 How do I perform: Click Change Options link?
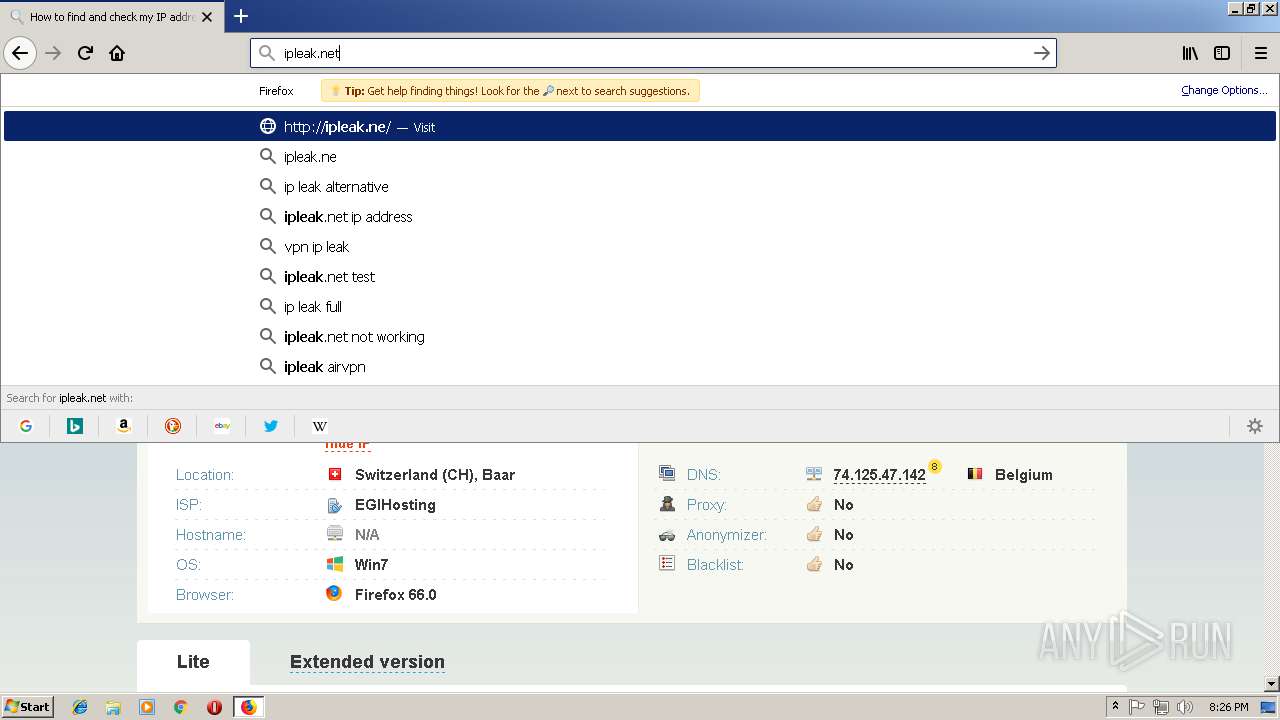pyautogui.click(x=1224, y=90)
